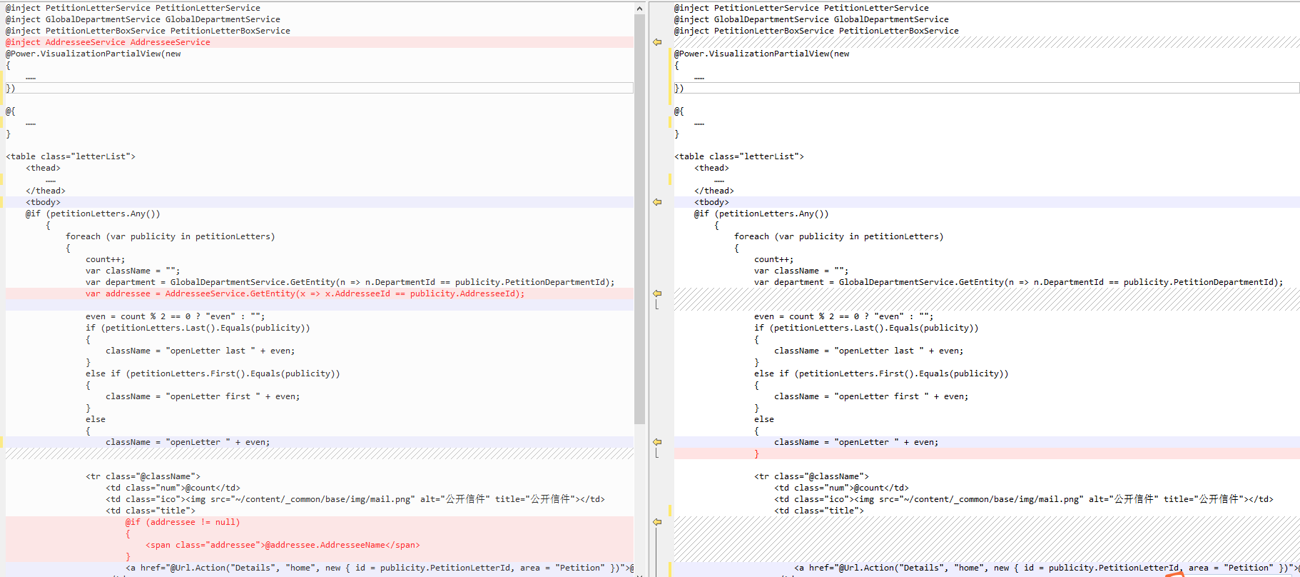Click the red var addressee assignment line

(304, 294)
